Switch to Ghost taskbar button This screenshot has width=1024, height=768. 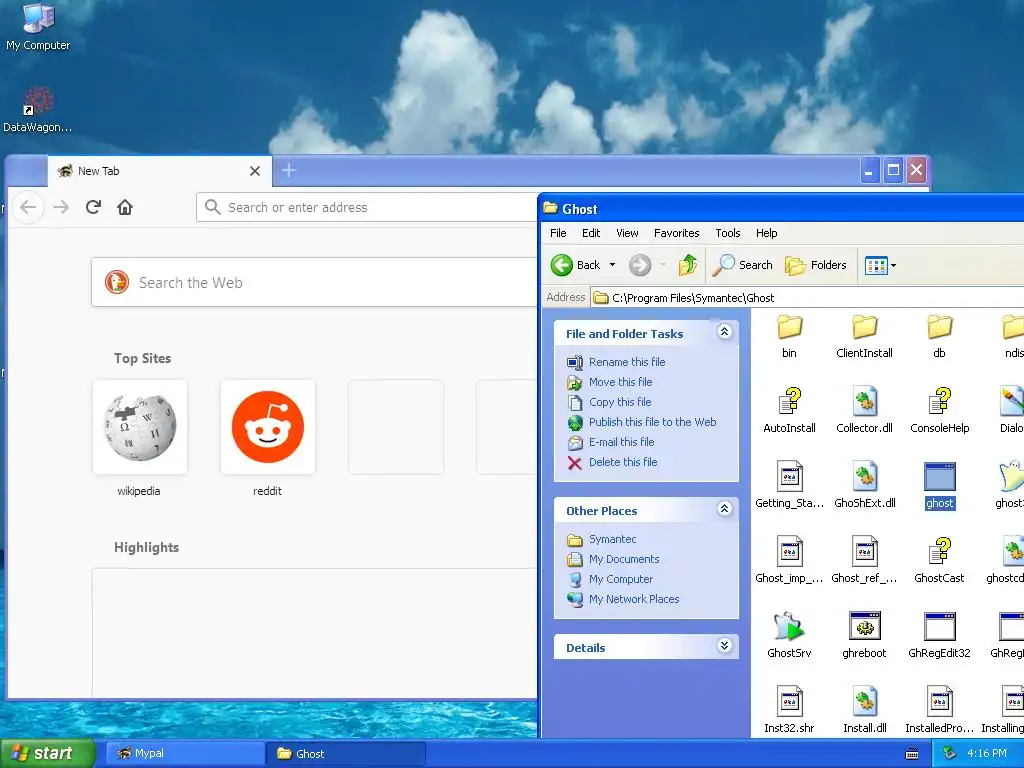347,754
